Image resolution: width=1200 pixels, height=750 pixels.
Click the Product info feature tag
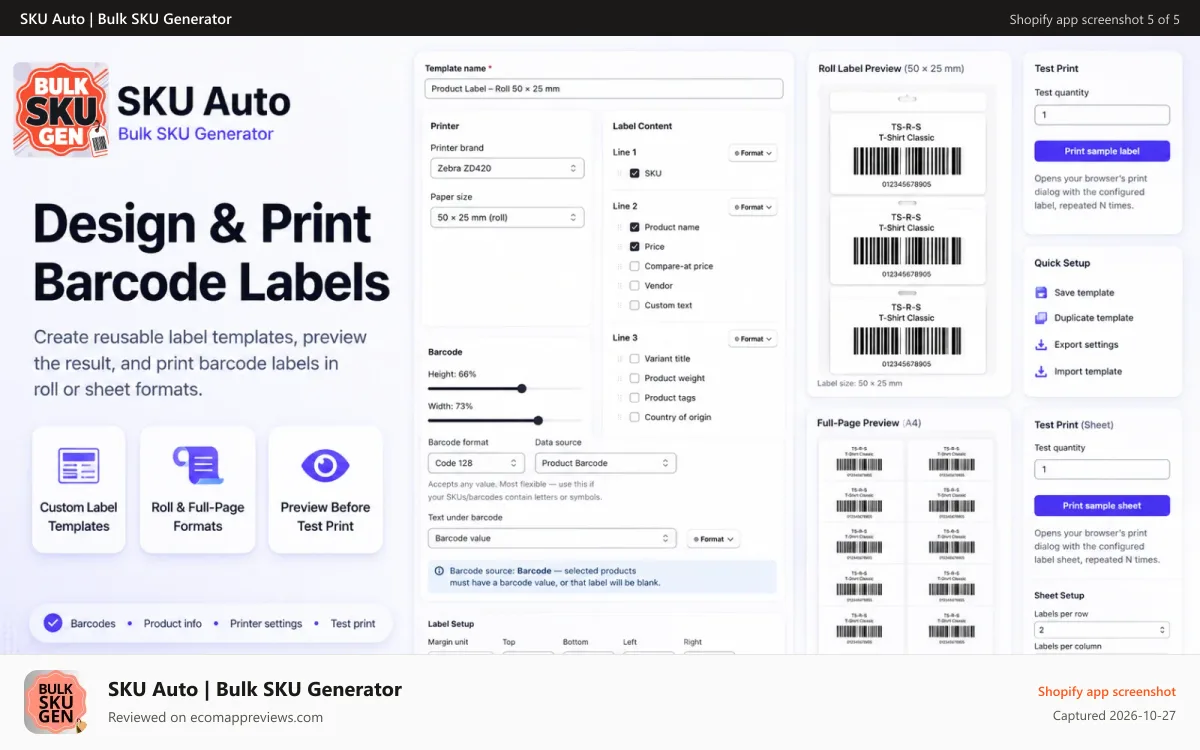172,623
